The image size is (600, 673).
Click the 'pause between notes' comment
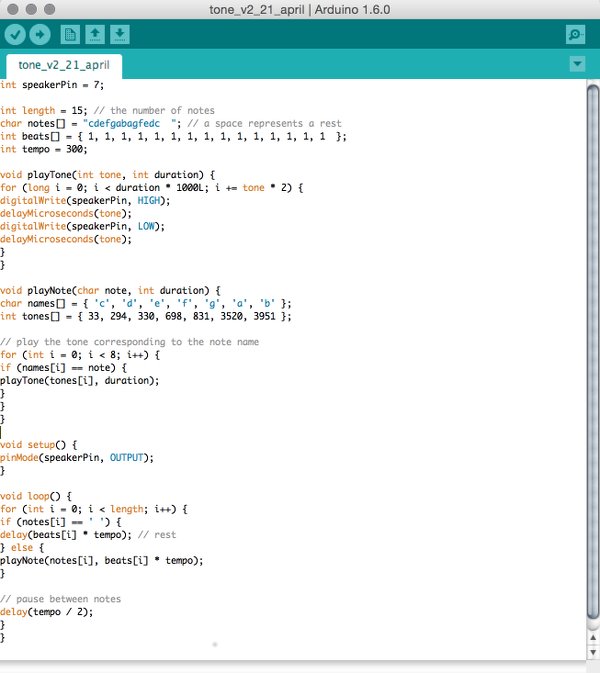[x=61, y=599]
